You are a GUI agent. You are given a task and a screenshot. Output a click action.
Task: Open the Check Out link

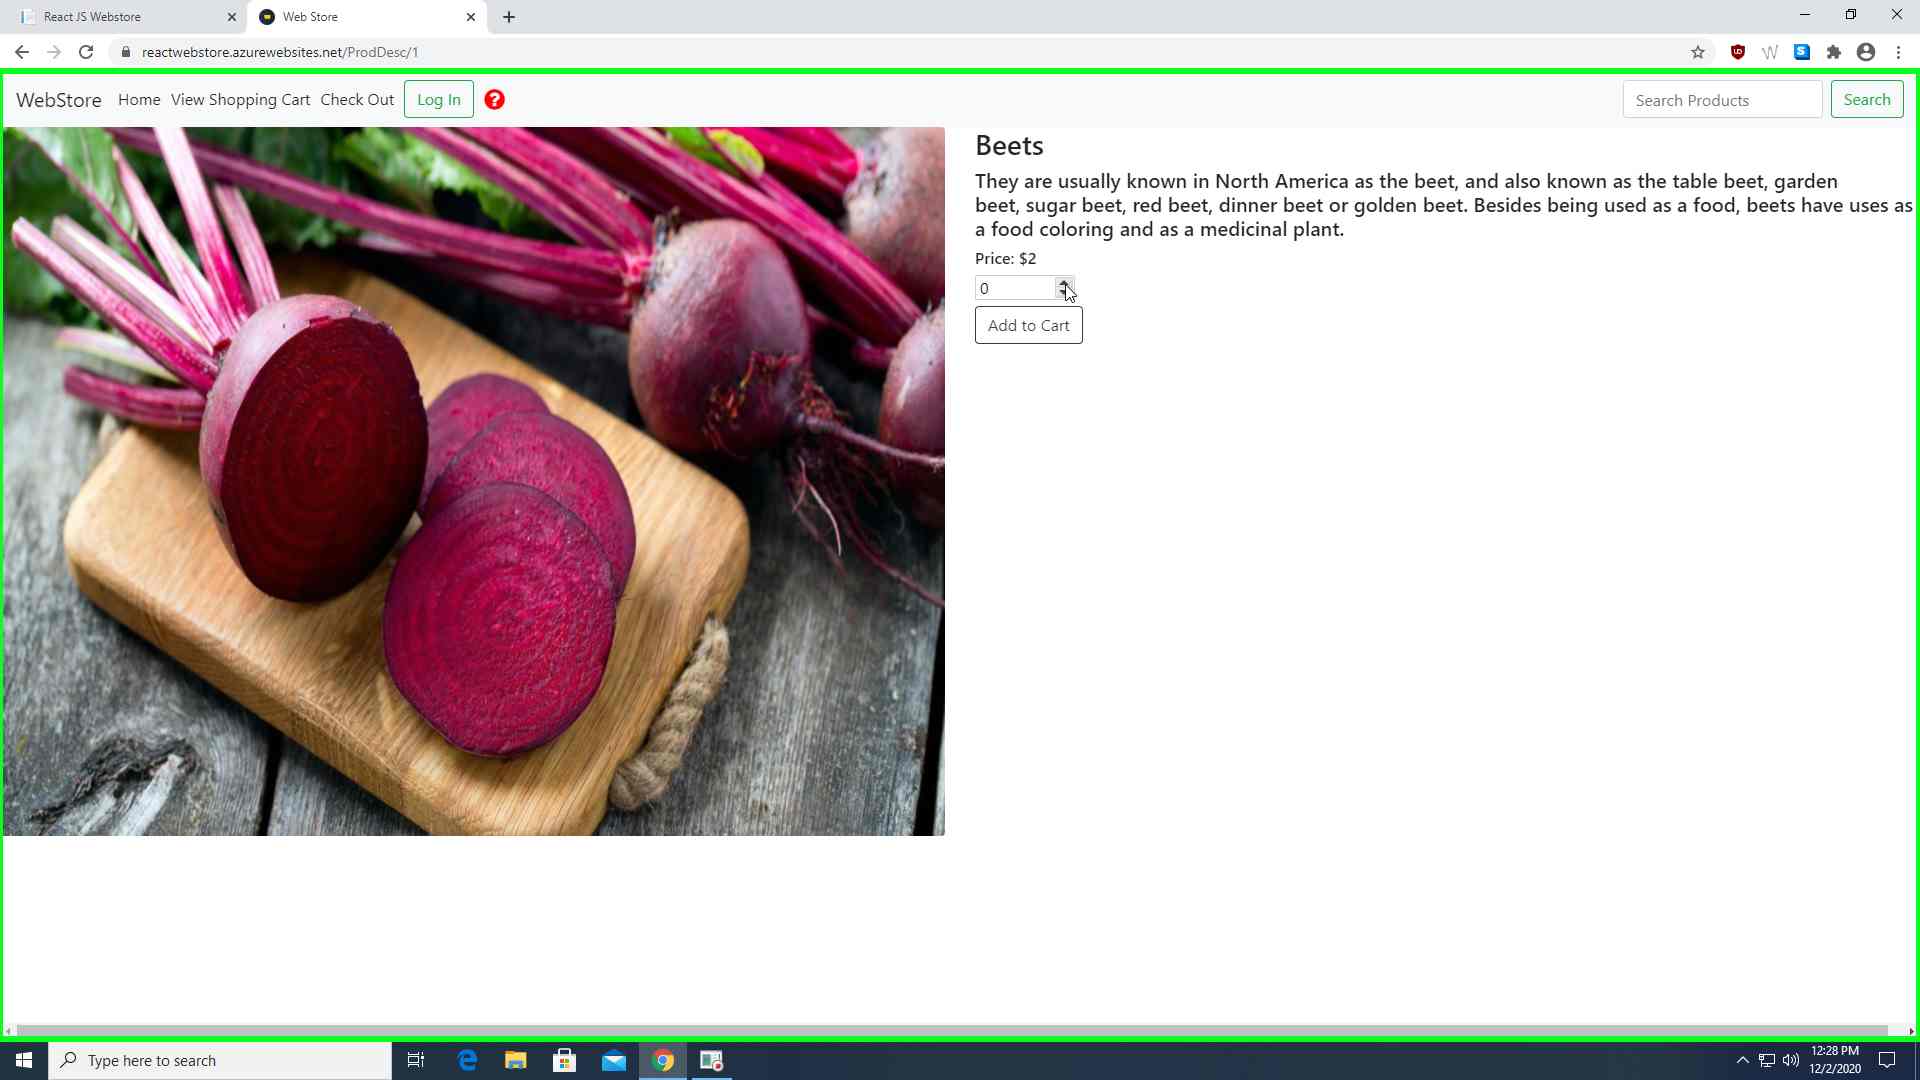click(357, 100)
